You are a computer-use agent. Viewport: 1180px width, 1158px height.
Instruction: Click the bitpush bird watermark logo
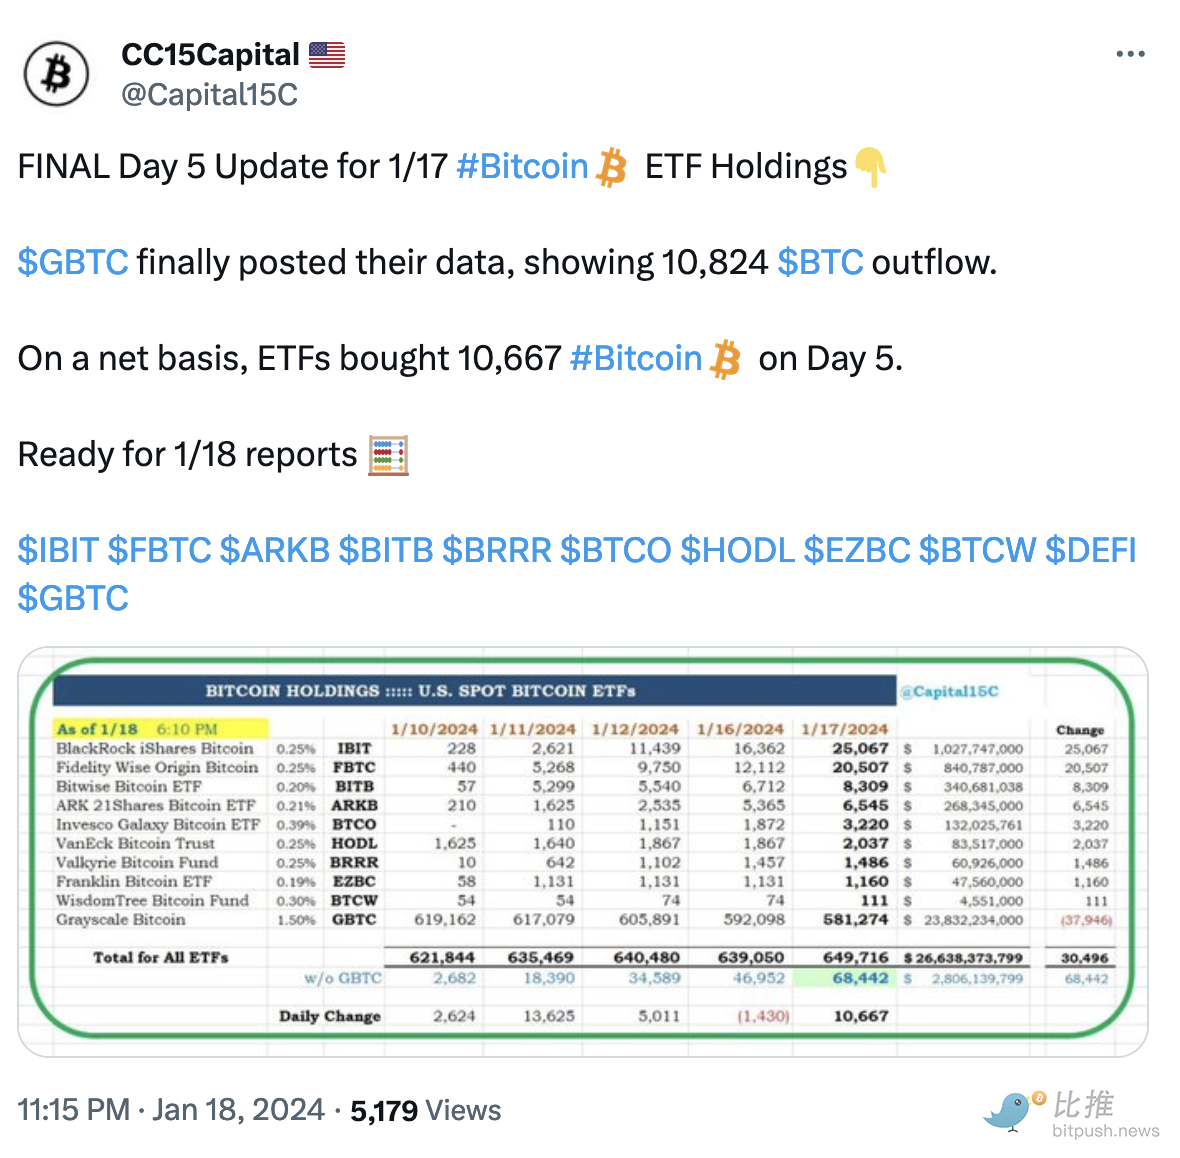tap(1013, 1110)
